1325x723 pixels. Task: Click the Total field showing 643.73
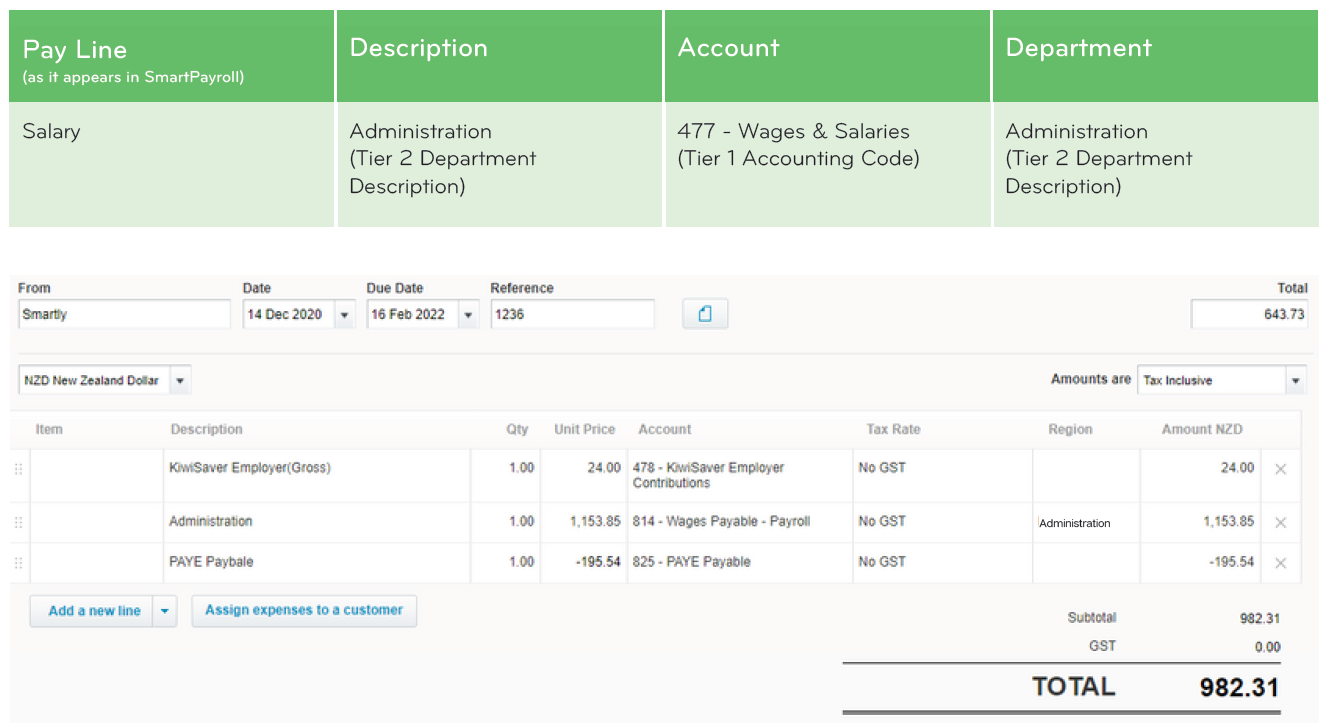pos(1249,313)
